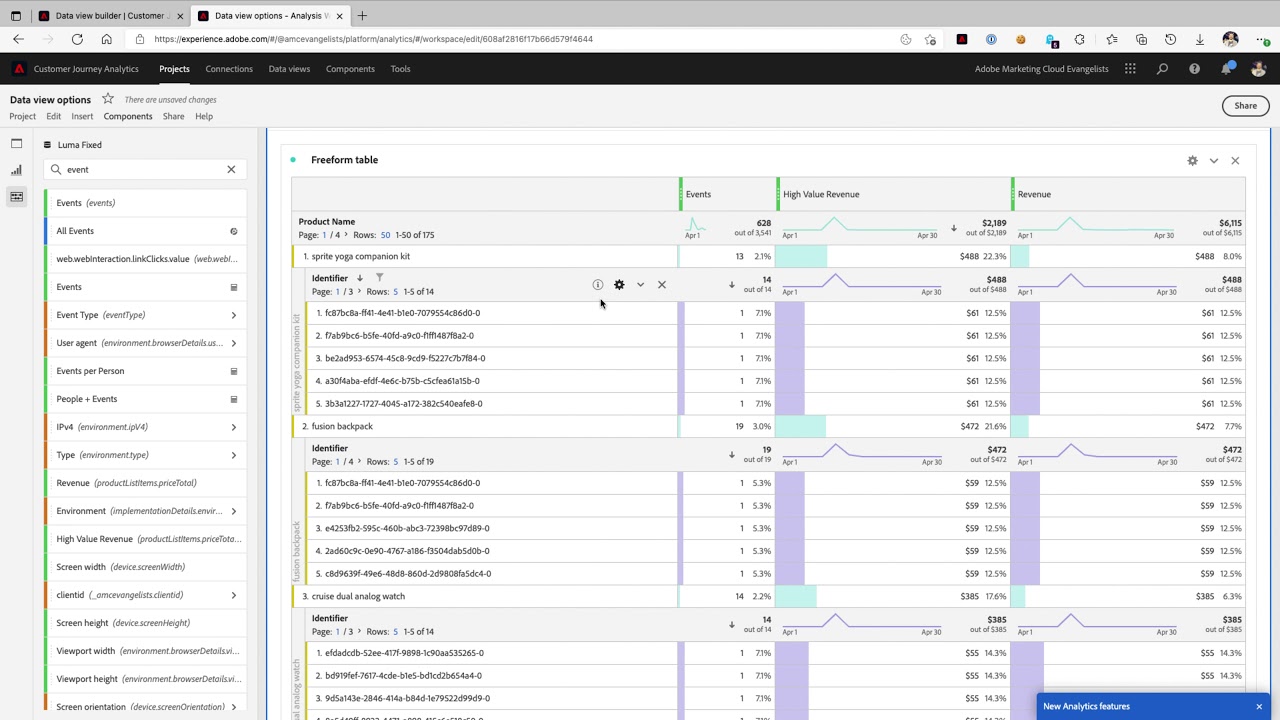Open column settings gear in Identifier header
The height and width of the screenshot is (720, 1280).
[619, 285]
